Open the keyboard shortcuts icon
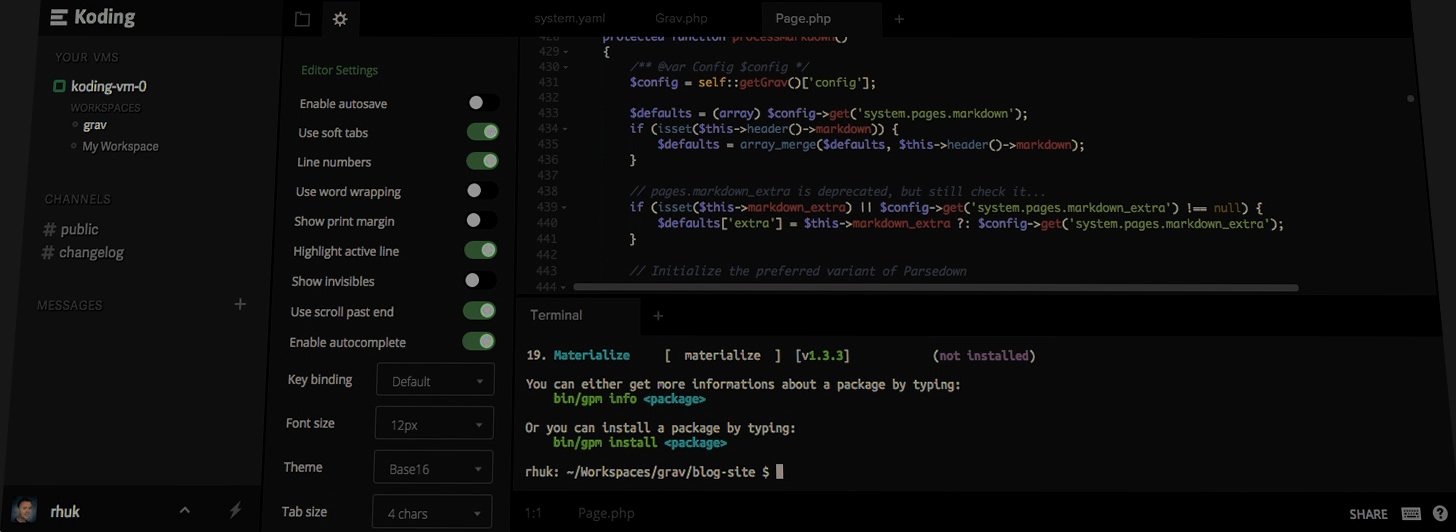The width and height of the screenshot is (1456, 532). (x=1411, y=513)
